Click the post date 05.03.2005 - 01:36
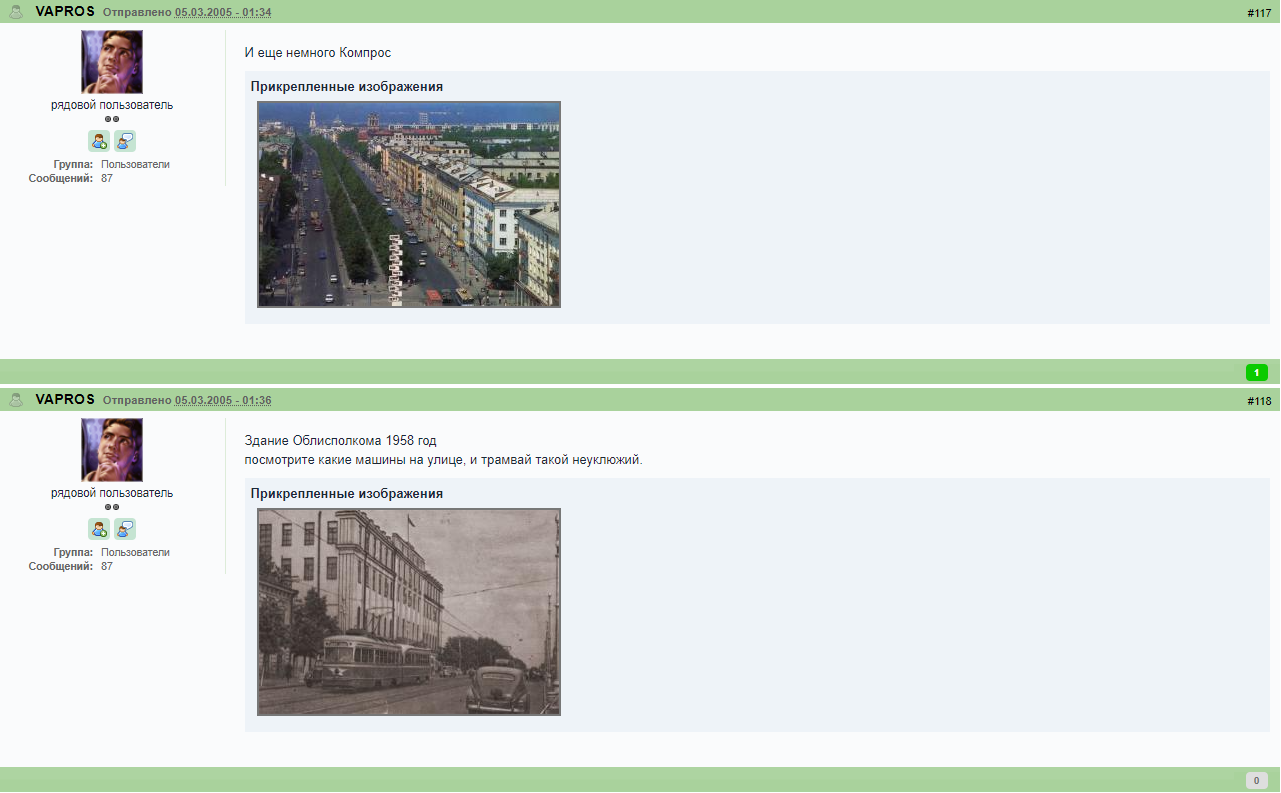1281x793 pixels. (x=223, y=400)
